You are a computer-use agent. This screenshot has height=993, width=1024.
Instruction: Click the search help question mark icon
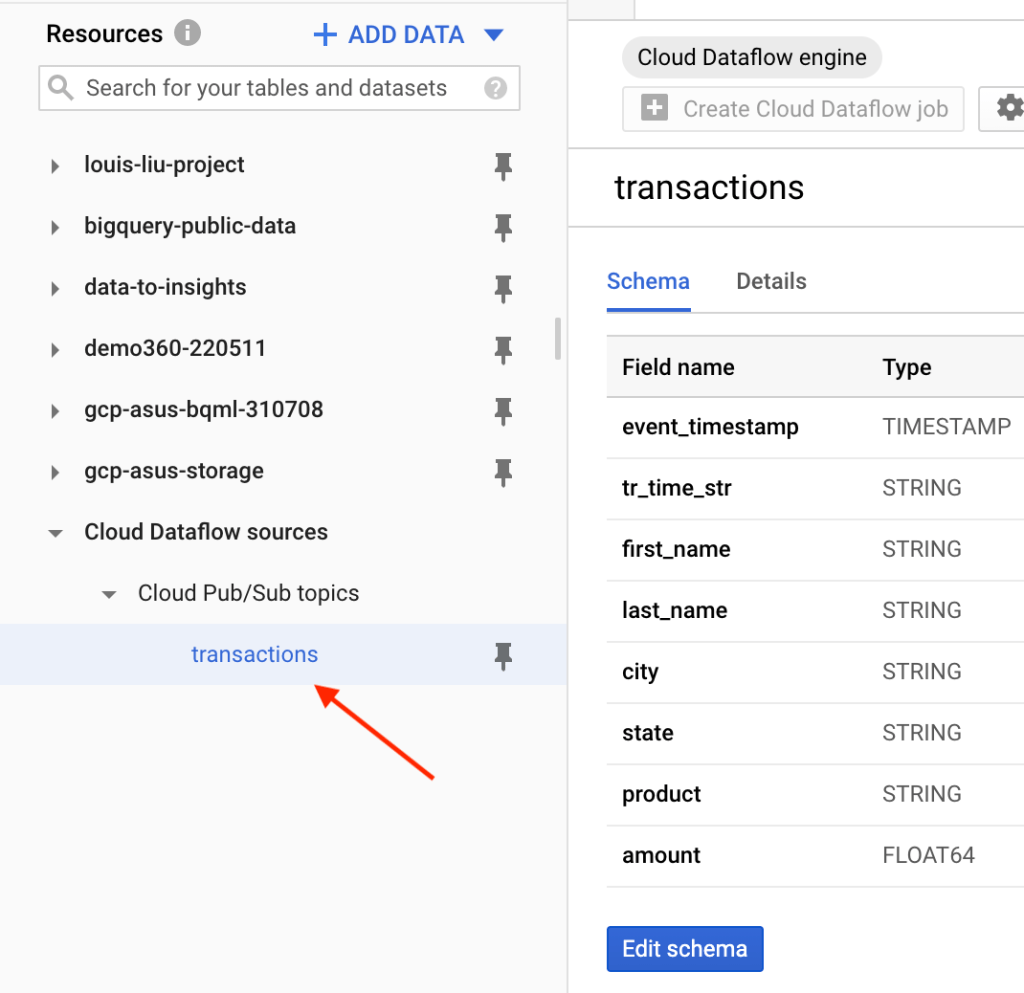coord(495,88)
